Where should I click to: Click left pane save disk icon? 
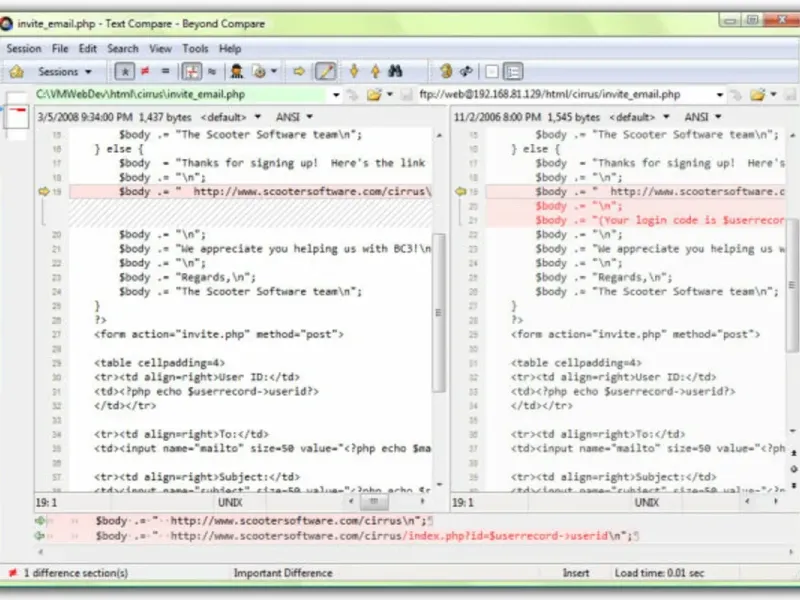(407, 94)
